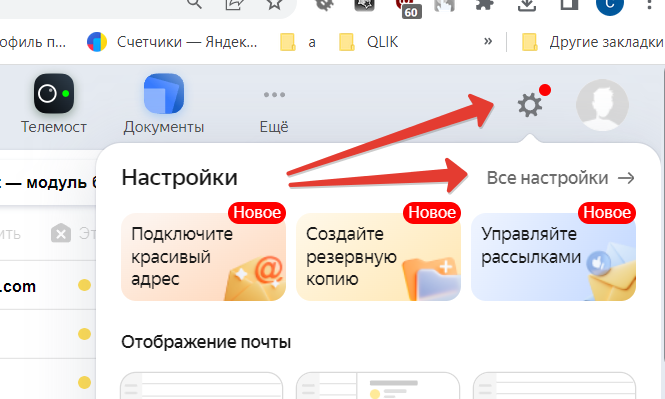665x399 pixels.
Task: Bookmark this page with the star icon
Action: [x=274, y=4]
